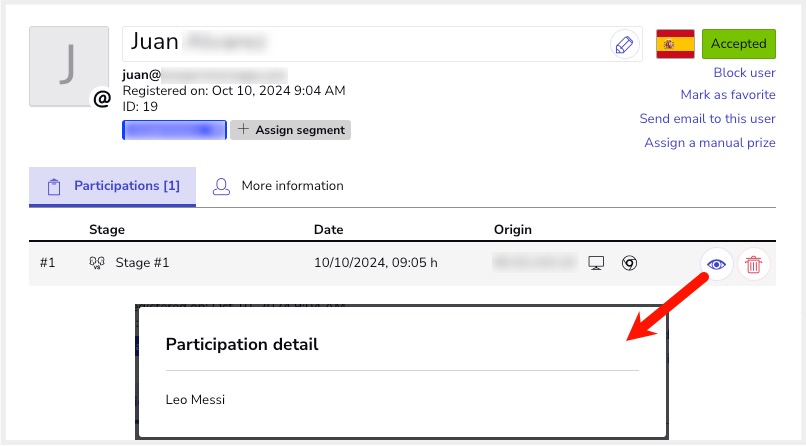View participation detail with the eye icon
The height and width of the screenshot is (446, 806).
pos(716,264)
